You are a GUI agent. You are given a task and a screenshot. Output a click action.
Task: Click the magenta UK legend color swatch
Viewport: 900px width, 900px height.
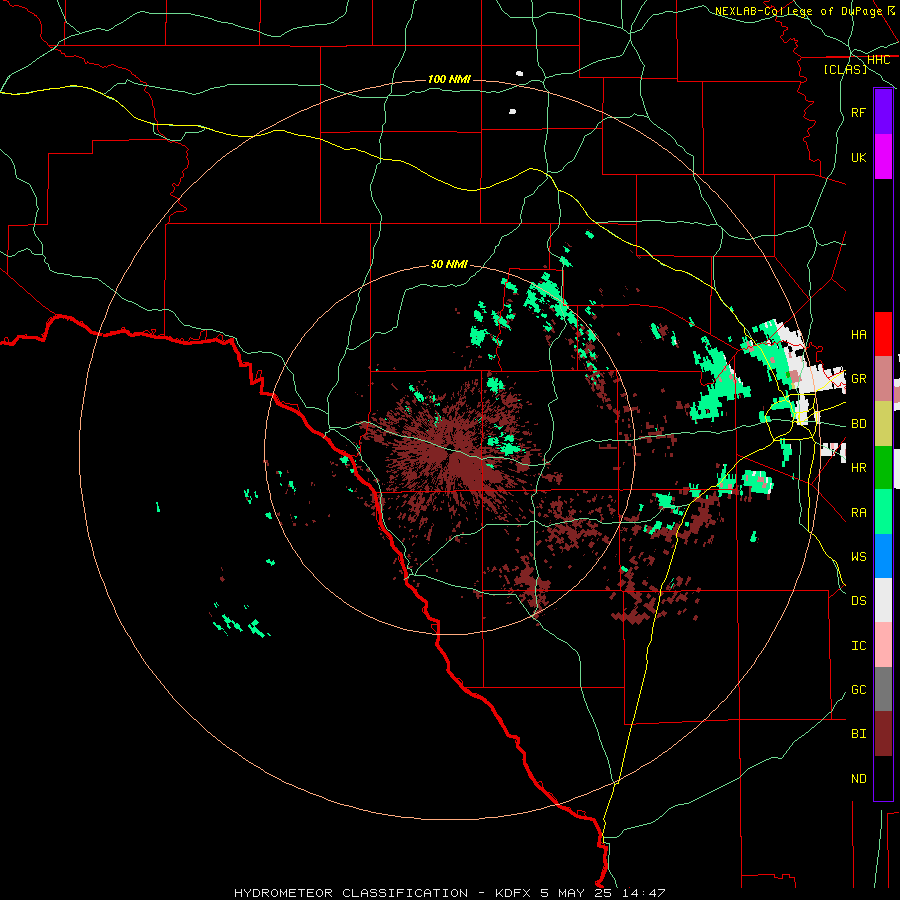[883, 157]
